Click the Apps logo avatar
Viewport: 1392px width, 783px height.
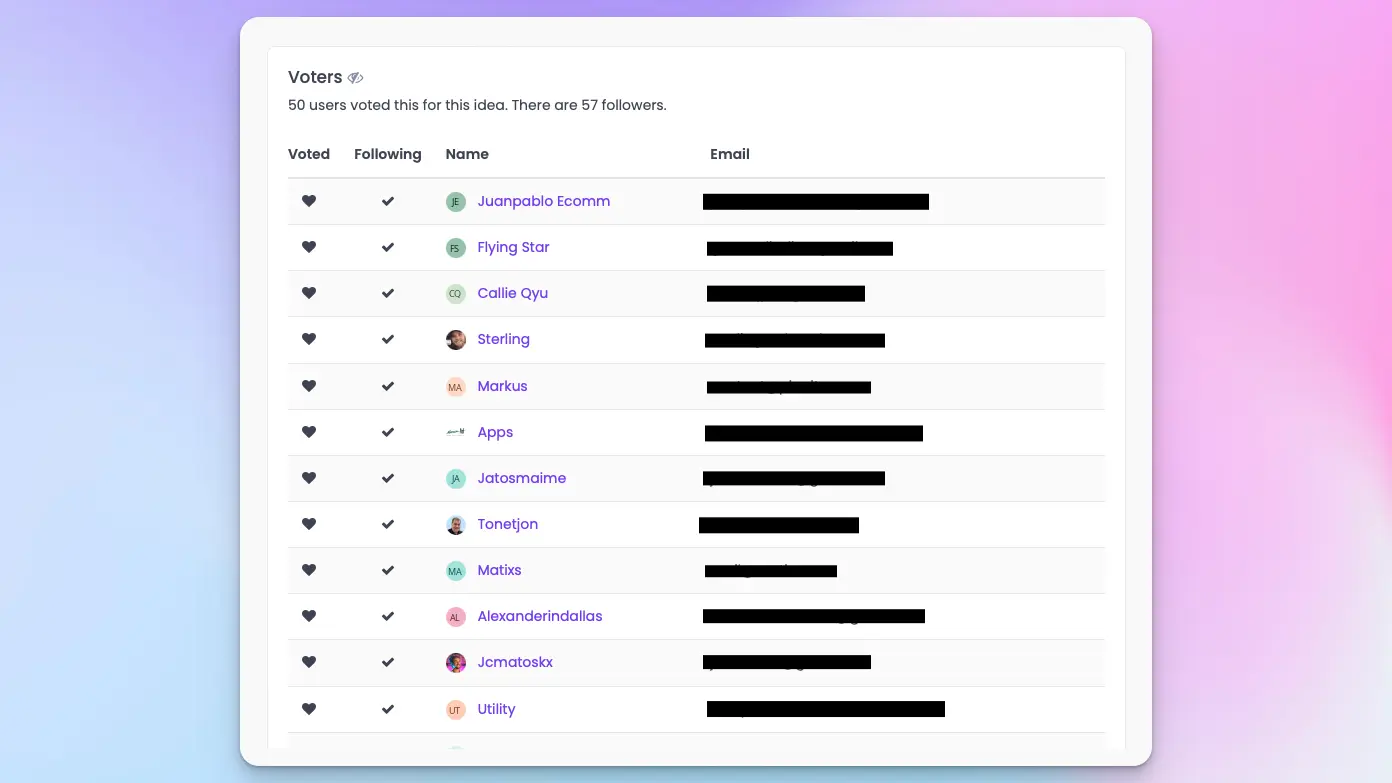tap(455, 432)
